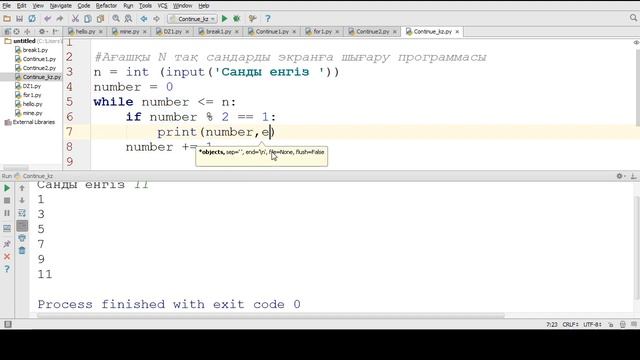Clear console output with the trash icon

(x=22, y=251)
